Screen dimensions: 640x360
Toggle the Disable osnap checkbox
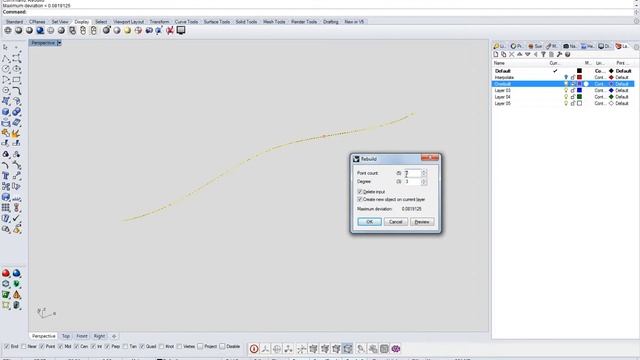[222, 346]
